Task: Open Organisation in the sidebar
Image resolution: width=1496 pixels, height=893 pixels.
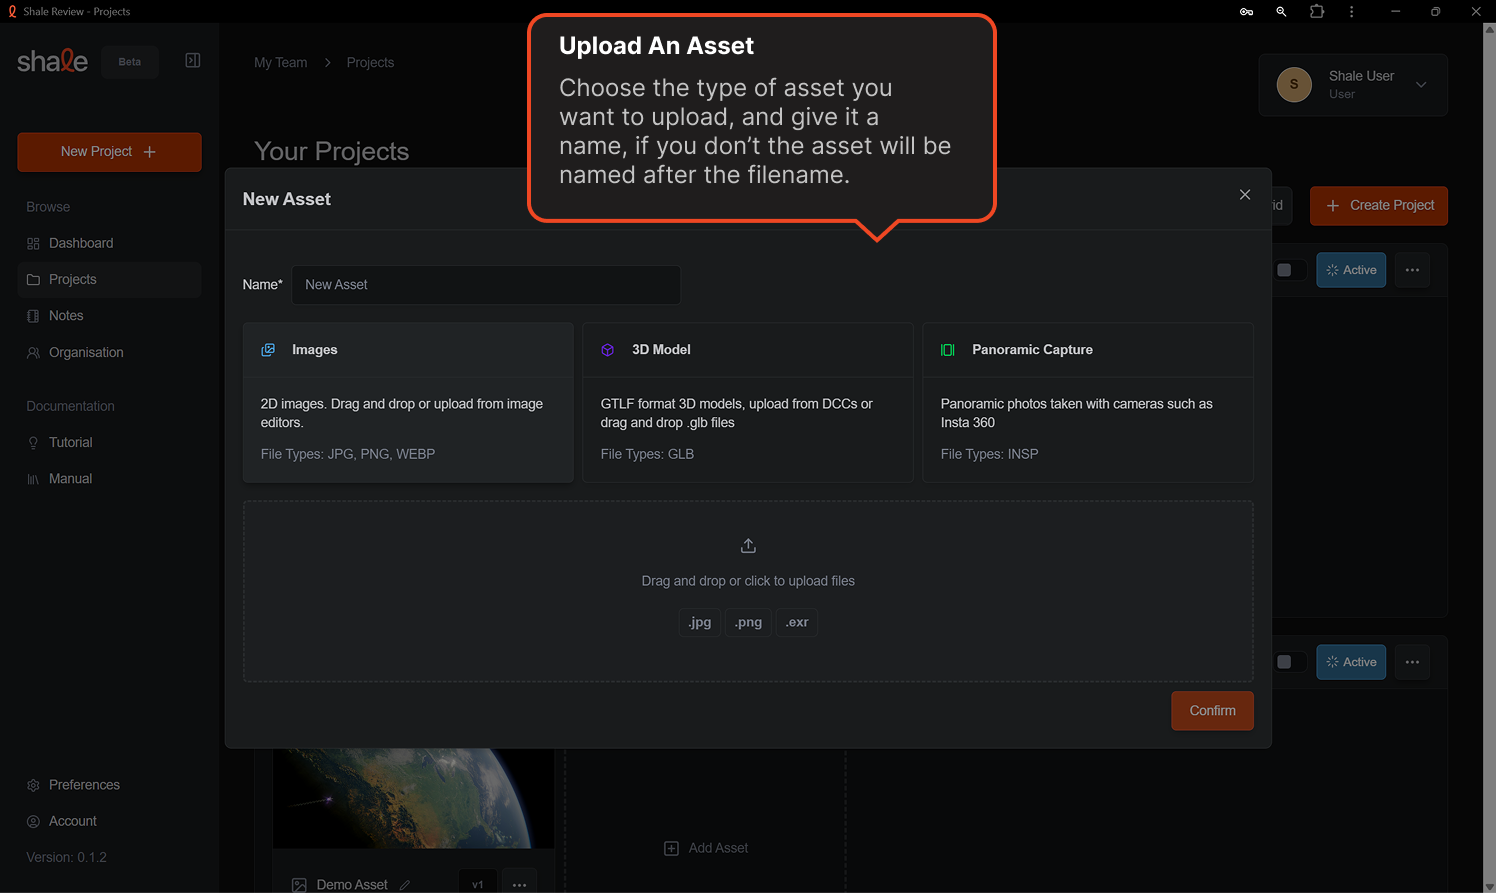Action: pyautogui.click(x=109, y=352)
